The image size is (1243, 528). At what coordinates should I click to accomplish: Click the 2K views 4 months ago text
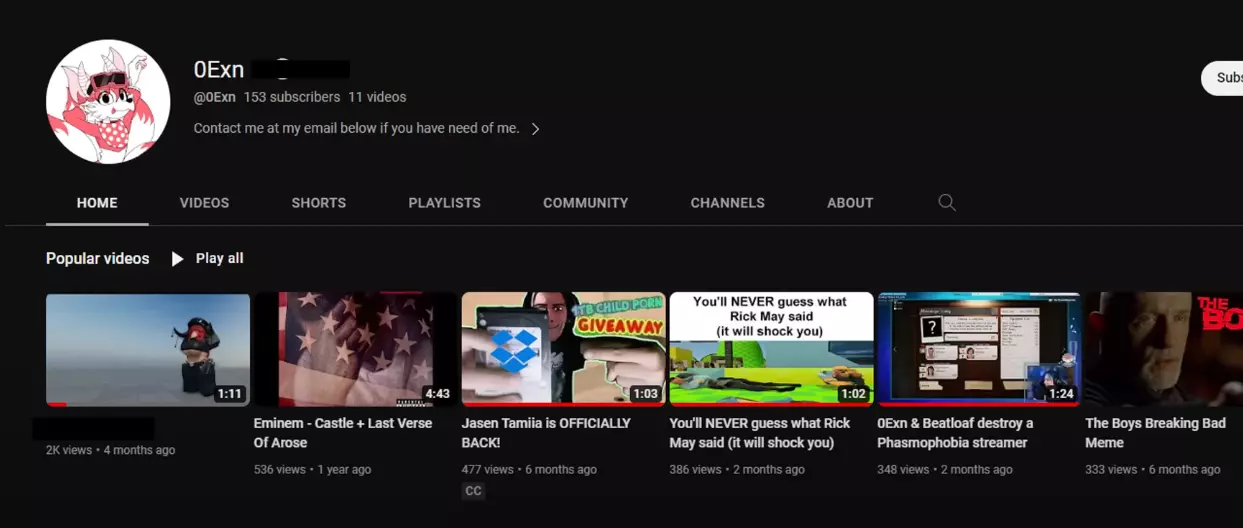pos(110,450)
